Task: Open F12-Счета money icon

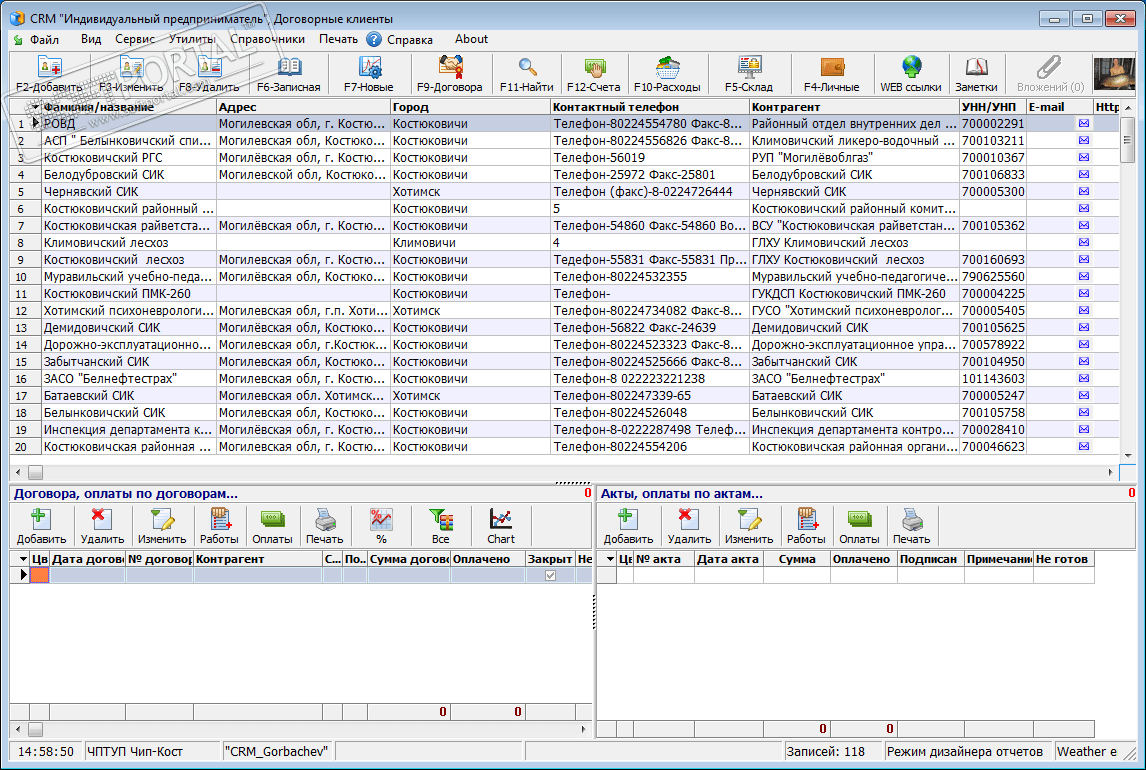Action: 593,67
